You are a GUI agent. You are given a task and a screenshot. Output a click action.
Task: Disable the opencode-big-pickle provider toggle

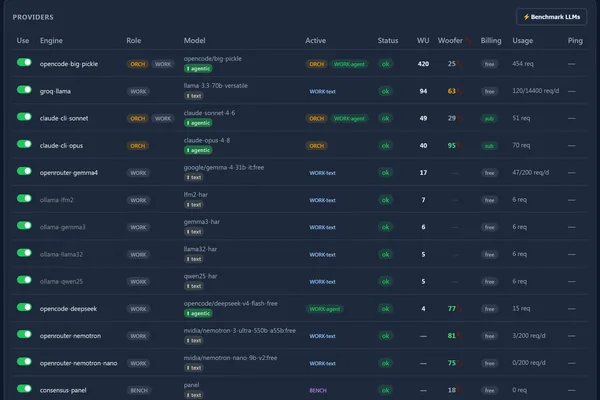(24, 62)
